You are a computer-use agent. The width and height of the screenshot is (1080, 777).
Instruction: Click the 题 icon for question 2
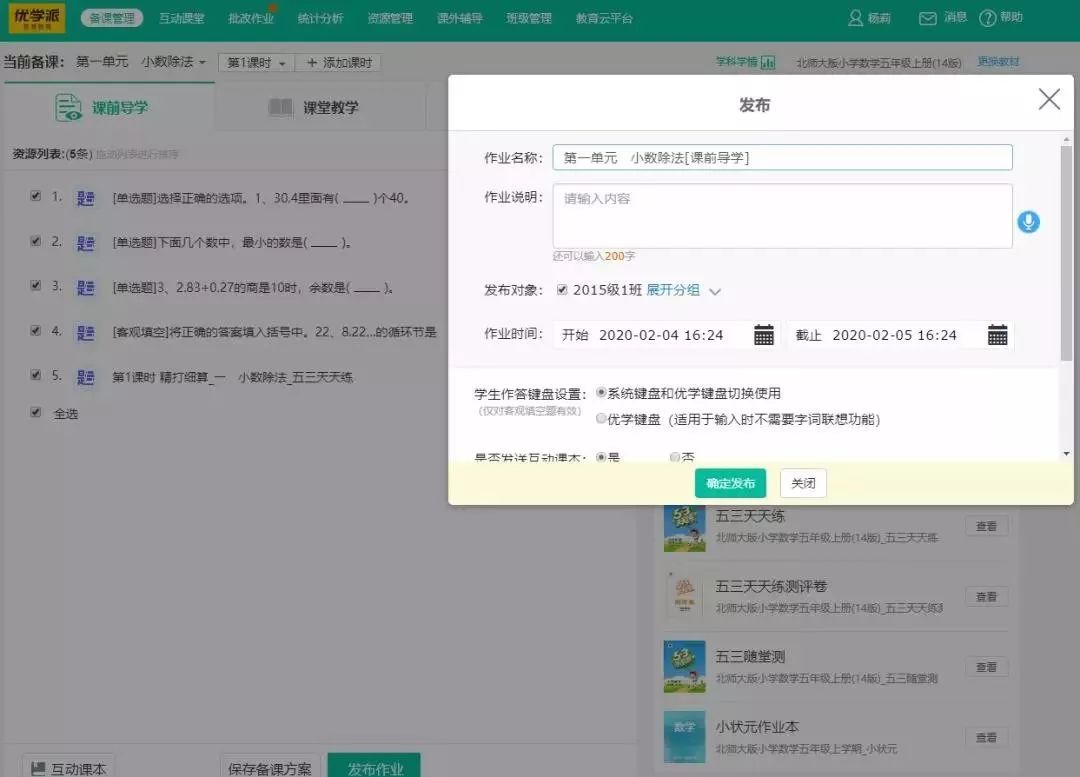(85, 243)
